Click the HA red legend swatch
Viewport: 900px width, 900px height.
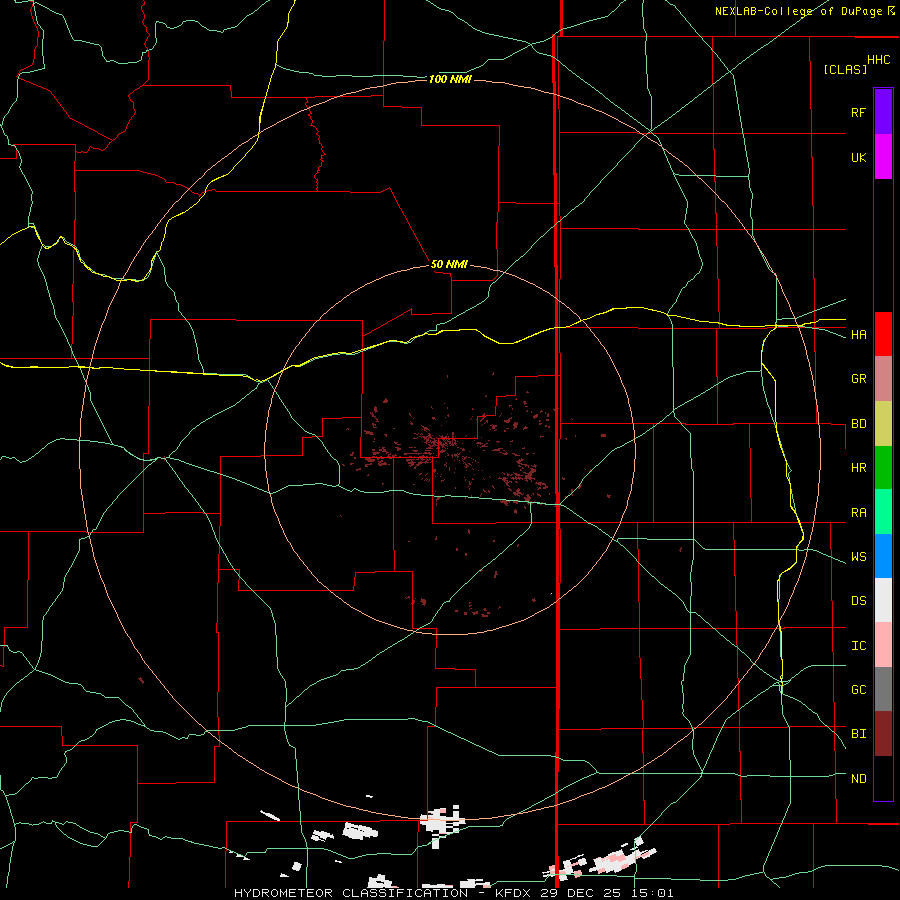(x=883, y=334)
